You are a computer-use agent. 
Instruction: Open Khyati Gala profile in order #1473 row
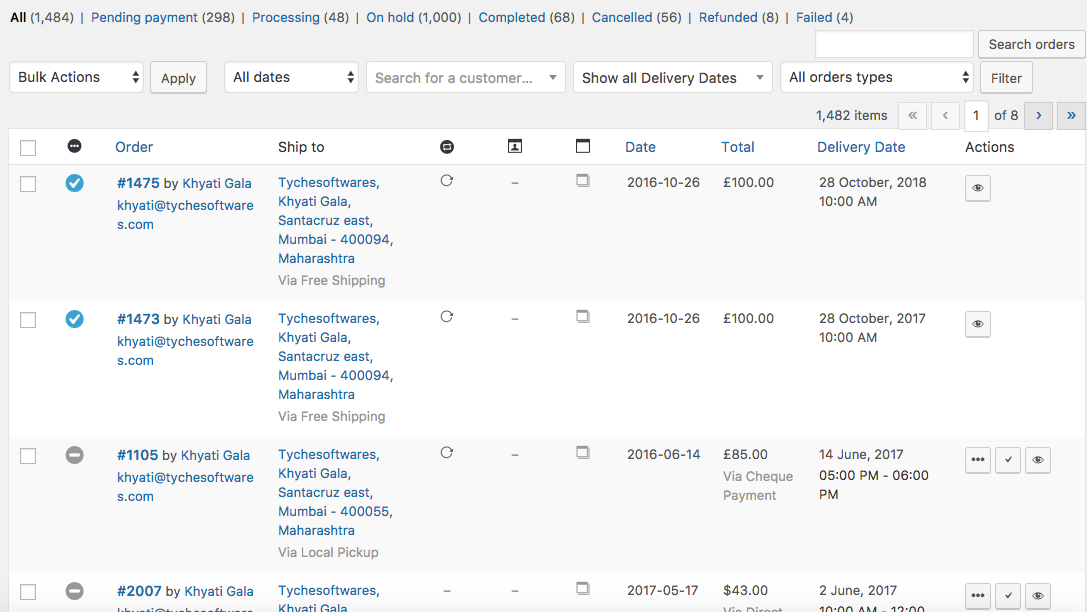point(217,319)
